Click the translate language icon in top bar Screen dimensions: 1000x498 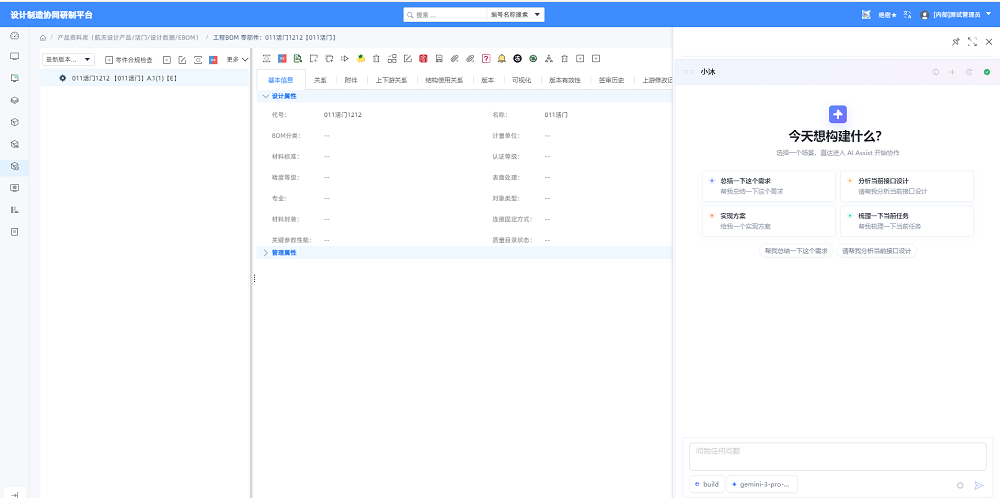[908, 15]
